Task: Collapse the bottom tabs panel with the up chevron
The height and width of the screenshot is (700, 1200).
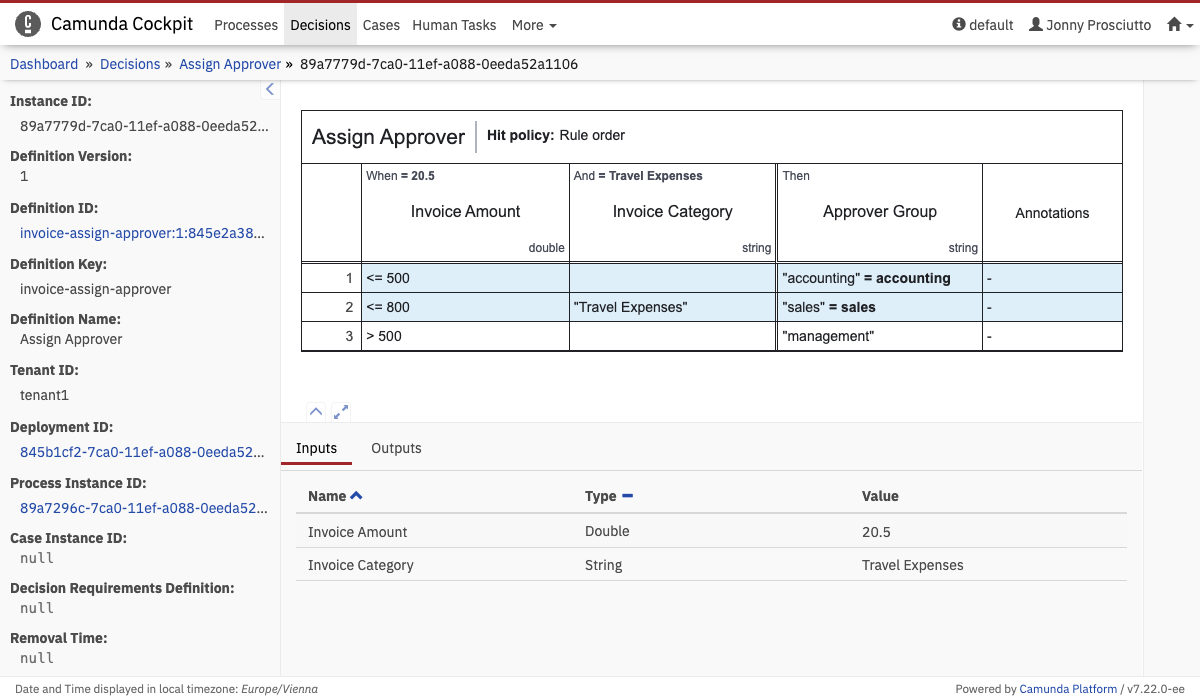Action: [x=316, y=411]
